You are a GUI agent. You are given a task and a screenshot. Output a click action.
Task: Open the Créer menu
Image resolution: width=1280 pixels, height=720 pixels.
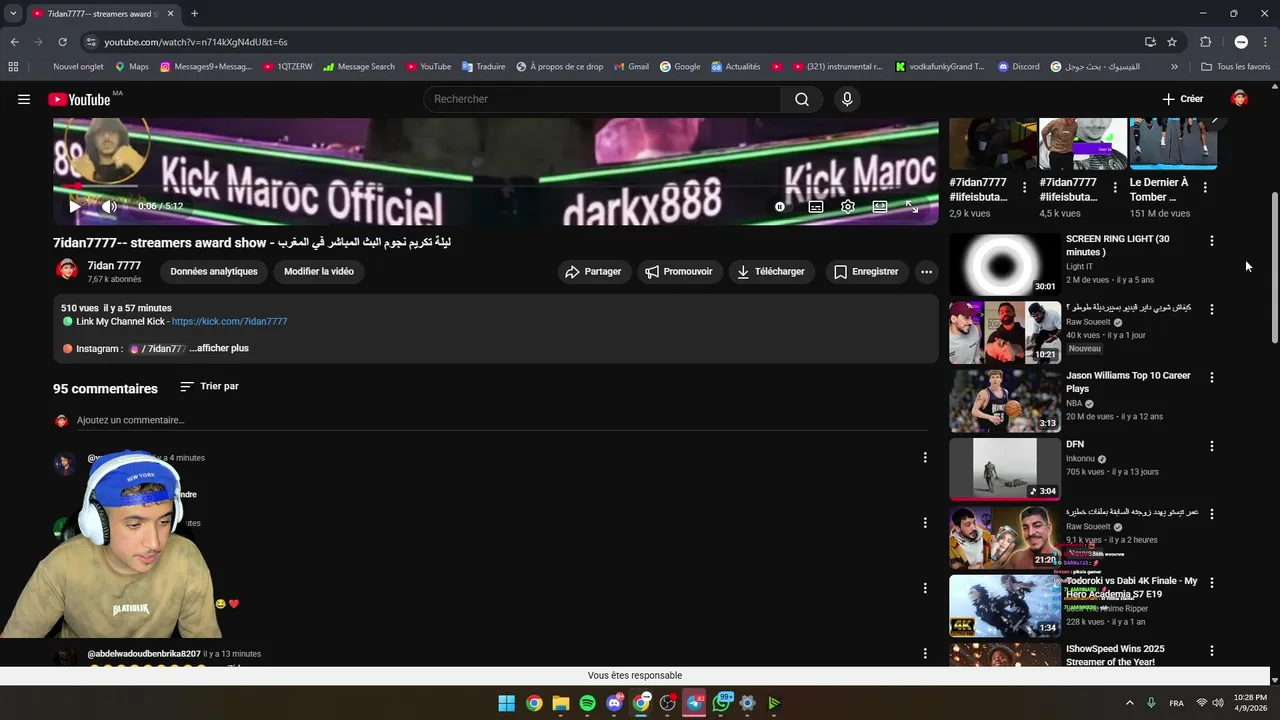(1183, 99)
